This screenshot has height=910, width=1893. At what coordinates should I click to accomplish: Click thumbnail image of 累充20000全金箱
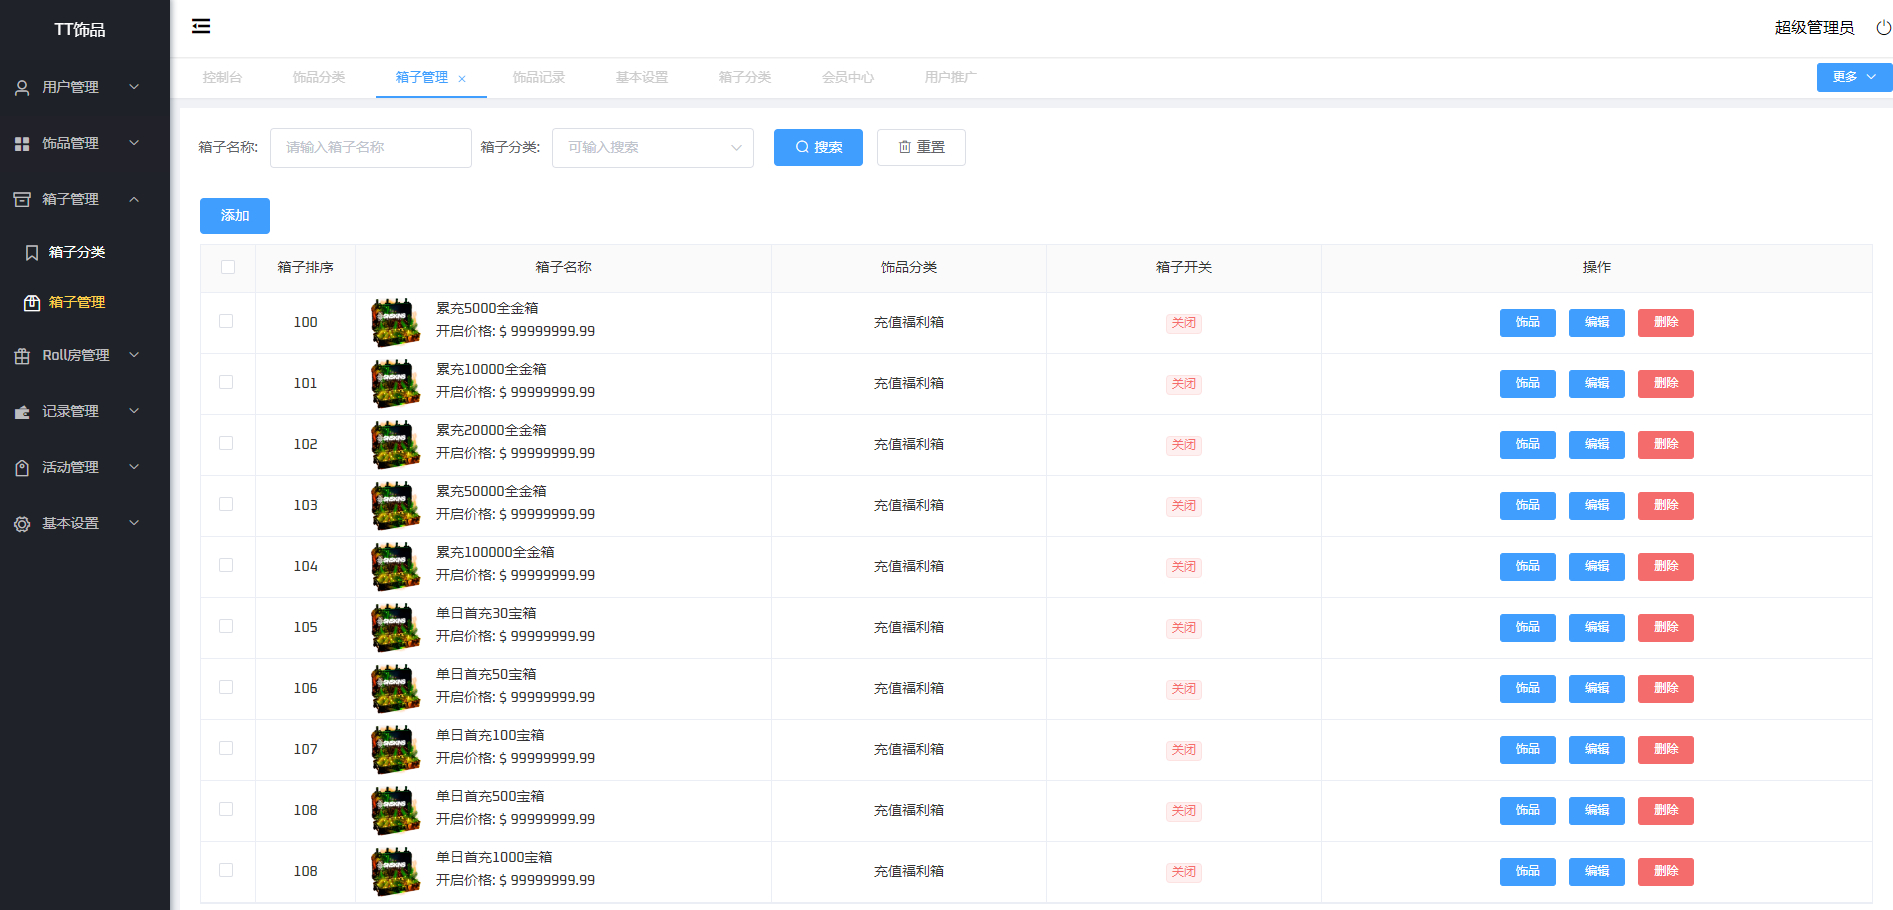pyautogui.click(x=395, y=444)
